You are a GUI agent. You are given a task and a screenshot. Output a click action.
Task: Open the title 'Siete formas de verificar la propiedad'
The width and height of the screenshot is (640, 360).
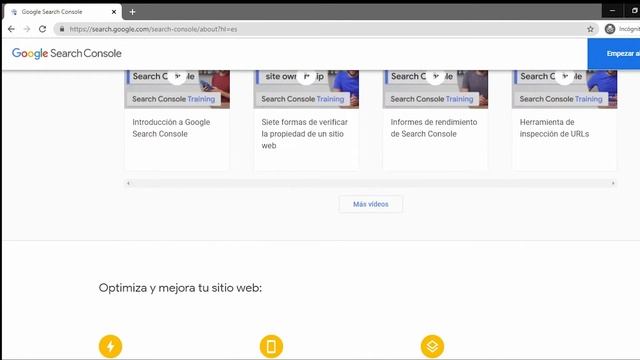click(305, 133)
